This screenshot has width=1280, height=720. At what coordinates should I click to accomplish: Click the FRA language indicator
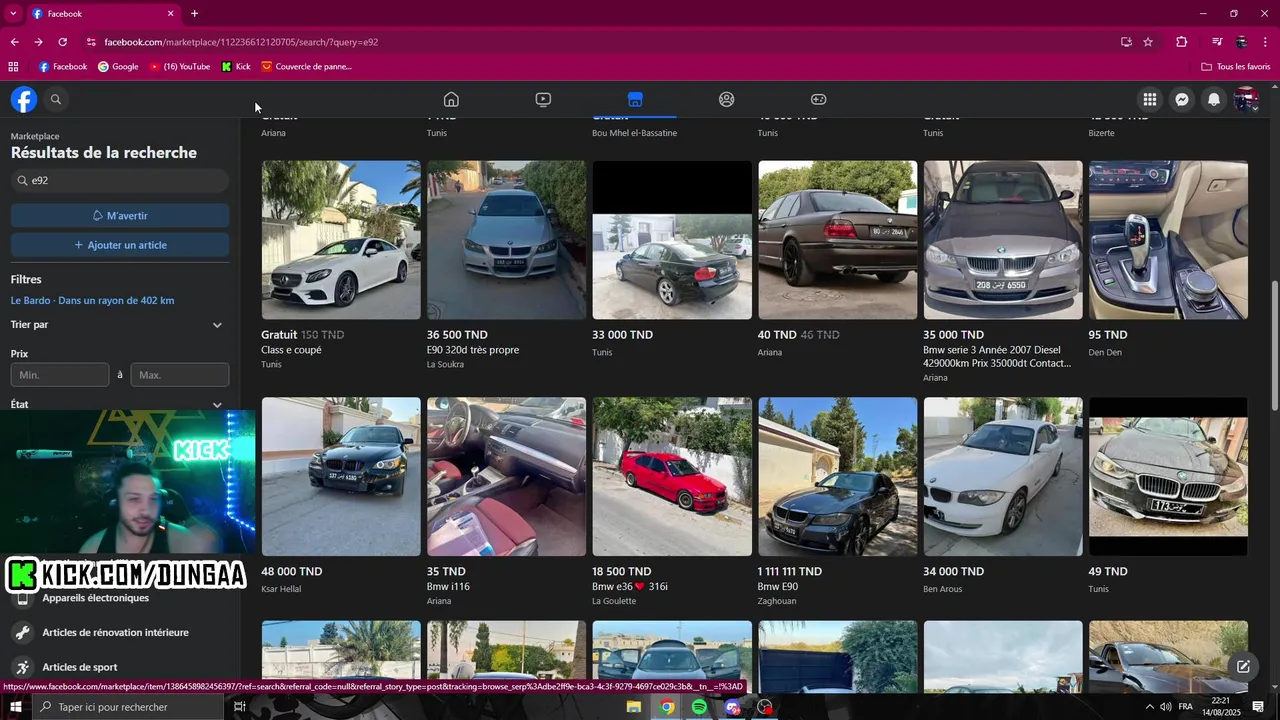click(x=1186, y=707)
